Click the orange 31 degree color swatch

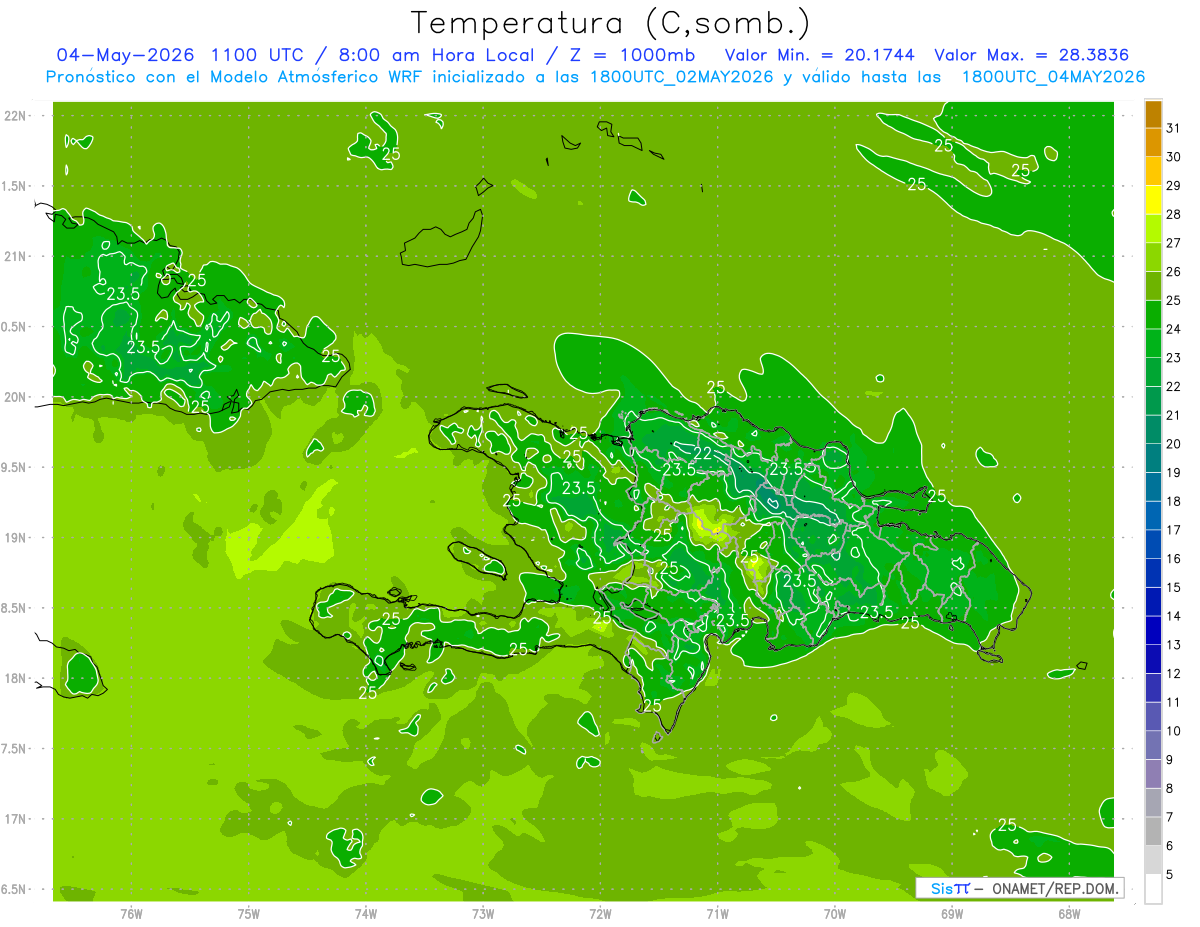click(x=1153, y=114)
